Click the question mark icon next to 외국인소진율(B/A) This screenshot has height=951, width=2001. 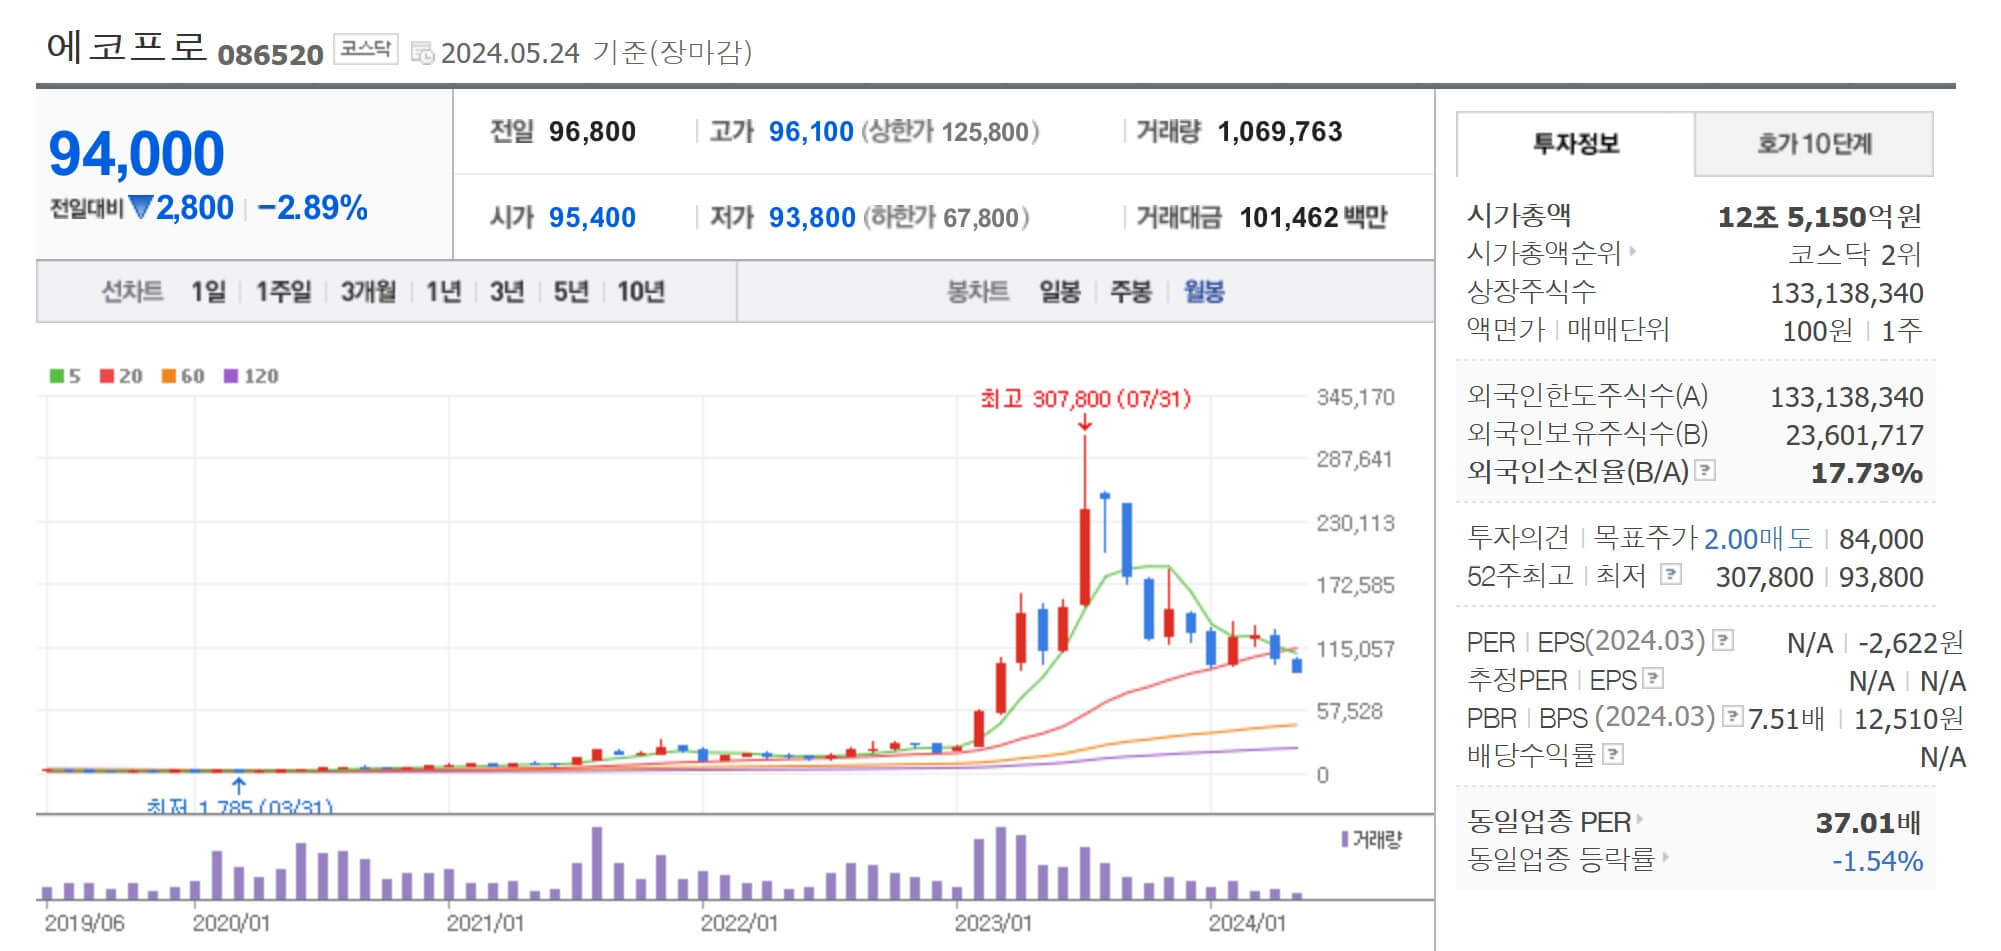tap(1706, 470)
